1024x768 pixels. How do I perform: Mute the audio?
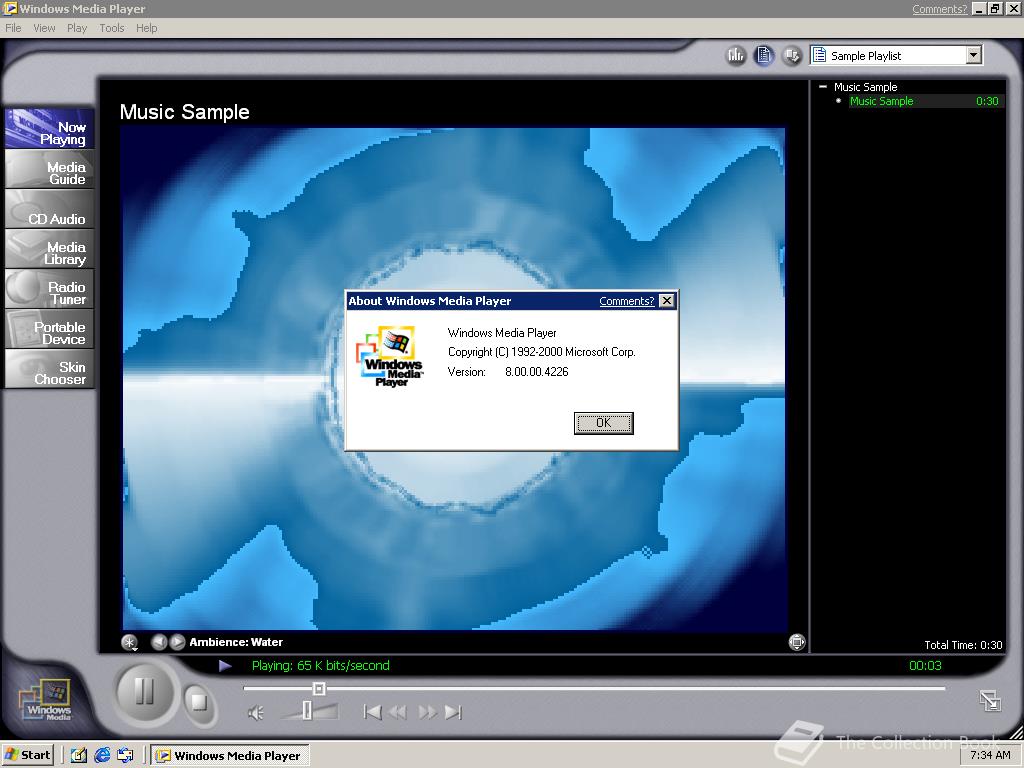click(x=255, y=712)
